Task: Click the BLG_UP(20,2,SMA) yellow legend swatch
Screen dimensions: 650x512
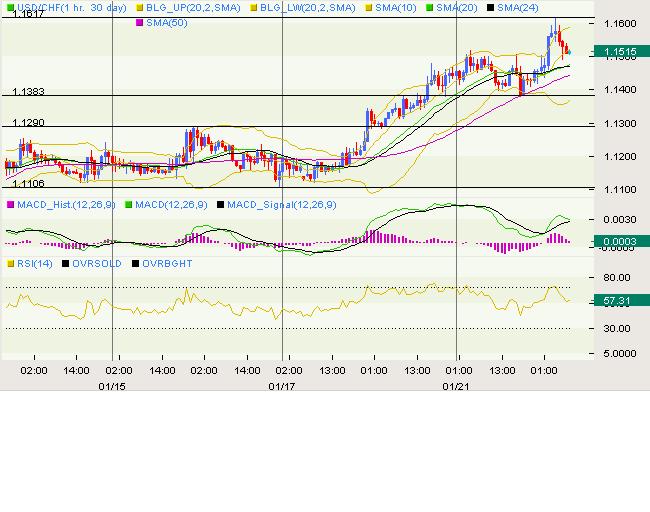Action: 140,8
